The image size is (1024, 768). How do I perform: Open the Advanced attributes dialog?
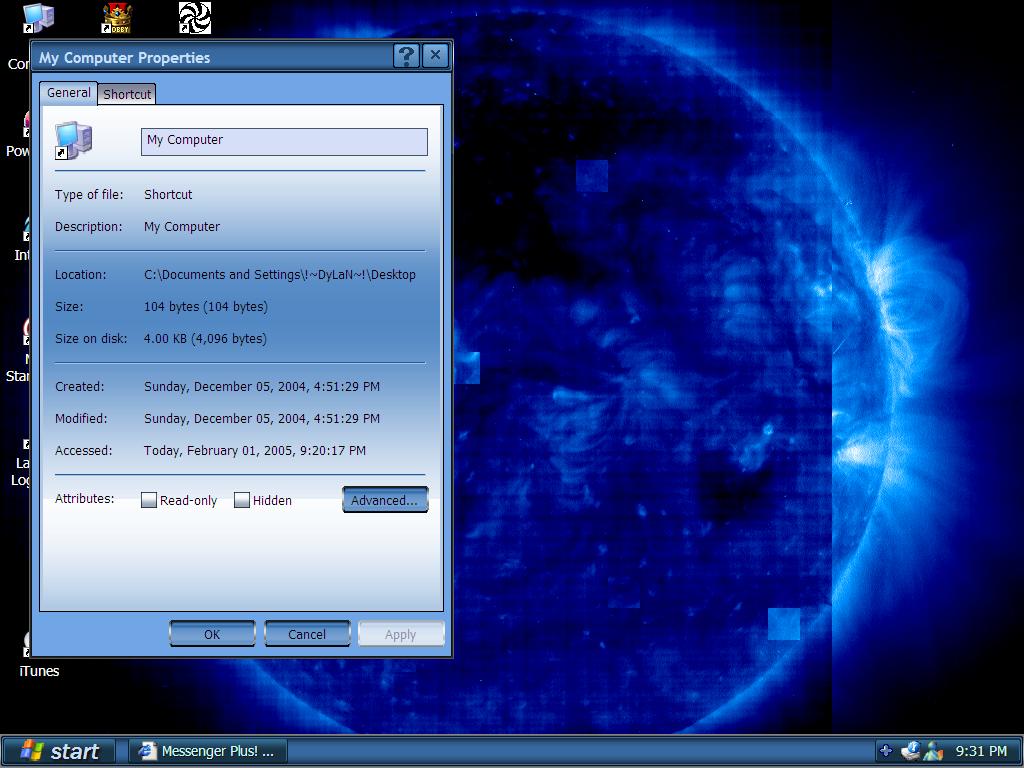(x=384, y=500)
